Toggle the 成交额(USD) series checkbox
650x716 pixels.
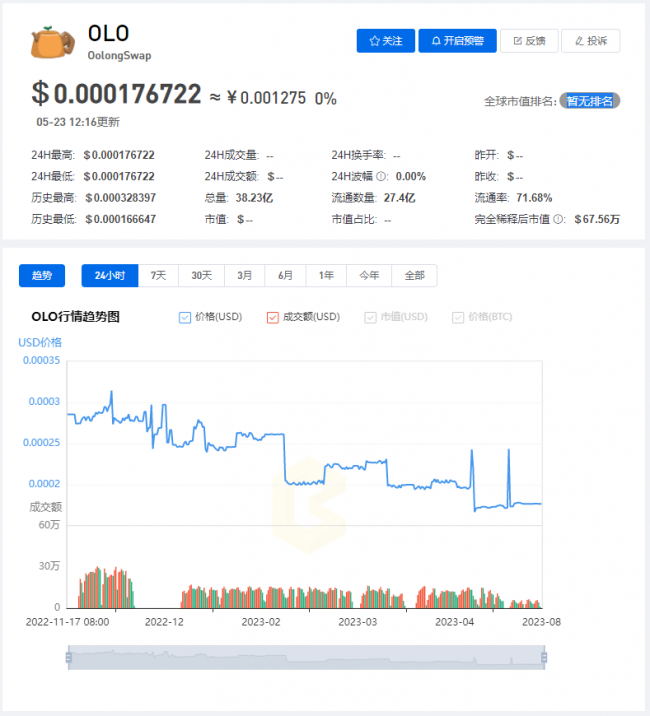coord(272,317)
